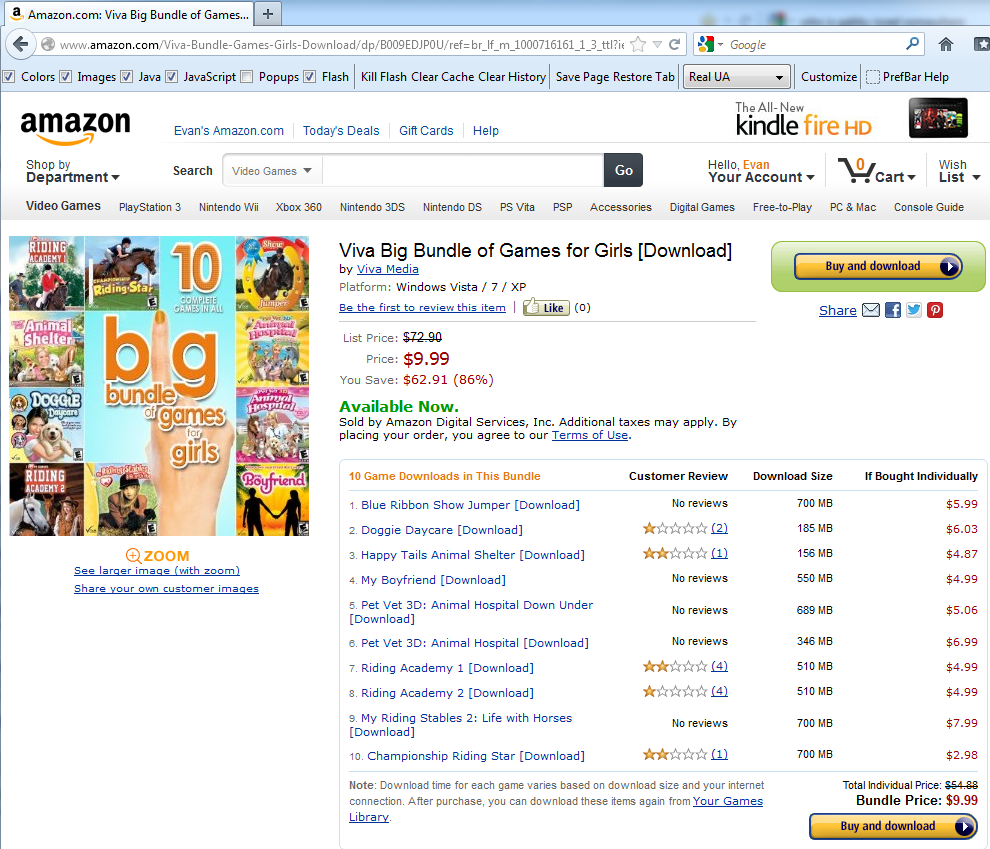This screenshot has width=990, height=849.
Task: Reload the page with the refresh icon
Action: coord(674,44)
